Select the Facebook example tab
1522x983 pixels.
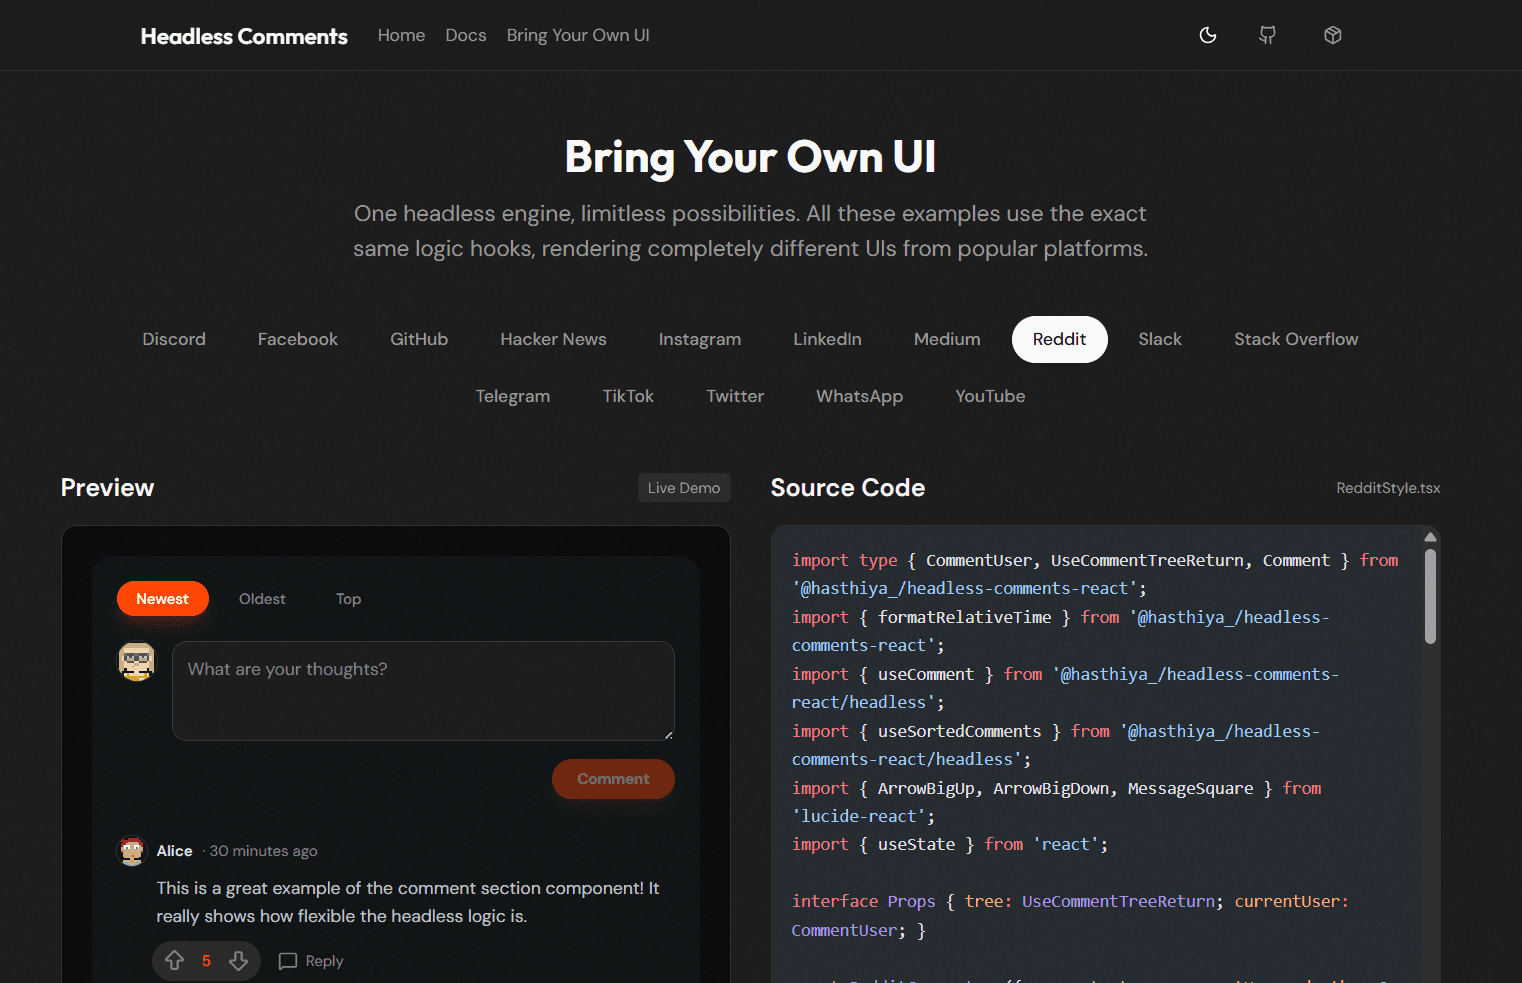298,339
